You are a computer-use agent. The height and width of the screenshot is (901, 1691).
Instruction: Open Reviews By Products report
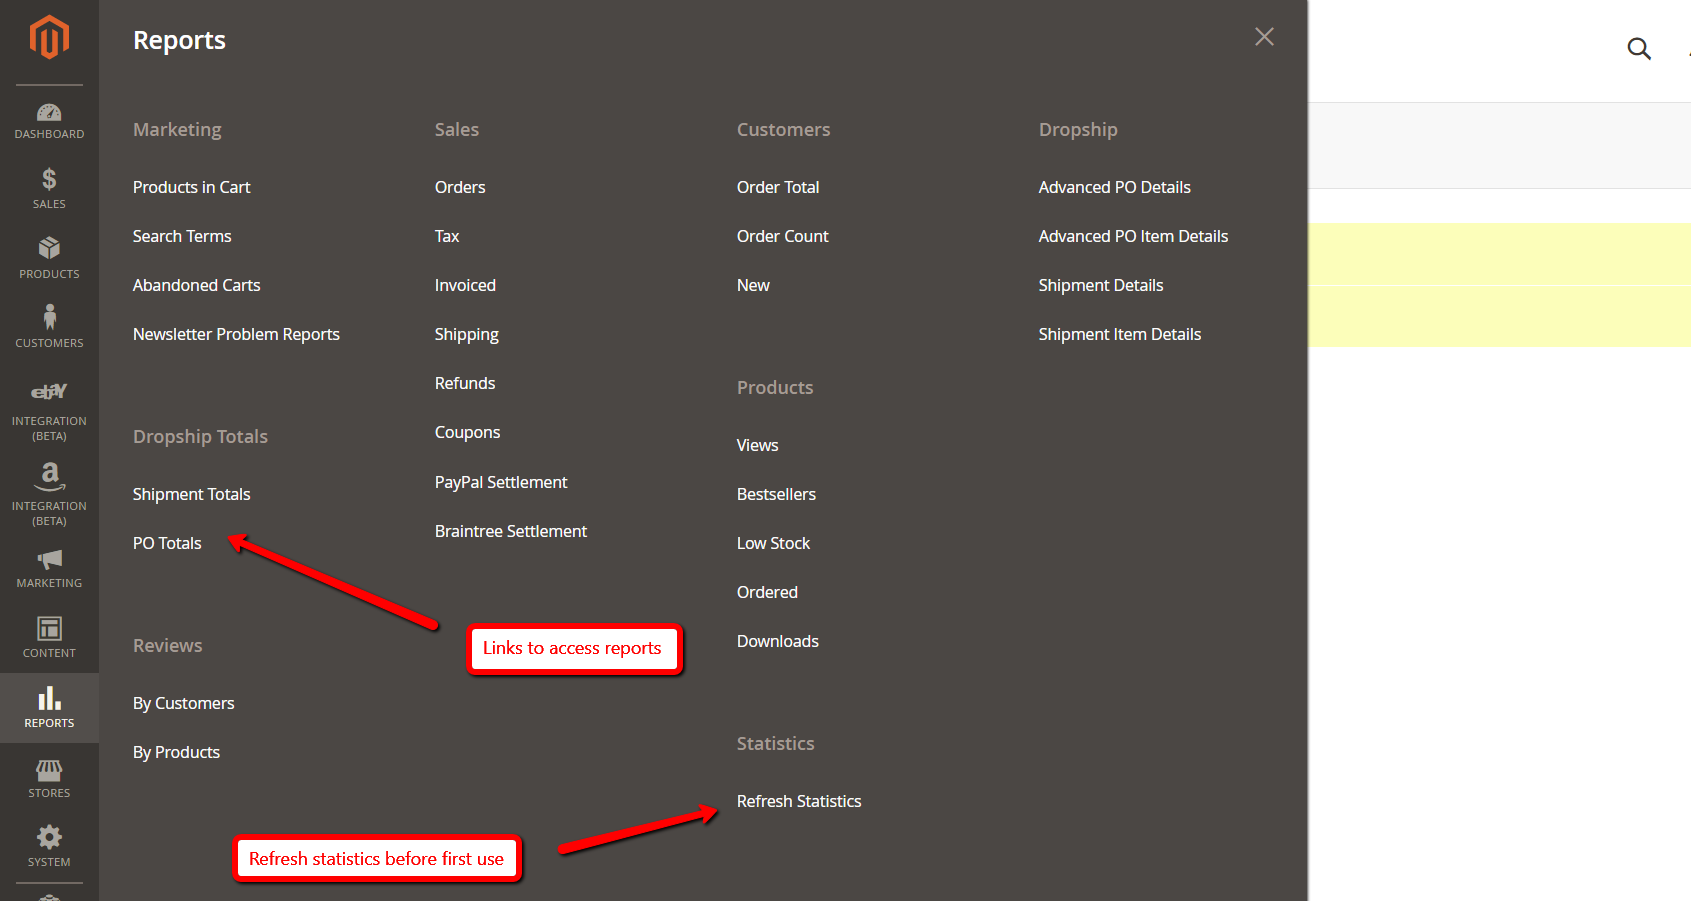coord(176,752)
